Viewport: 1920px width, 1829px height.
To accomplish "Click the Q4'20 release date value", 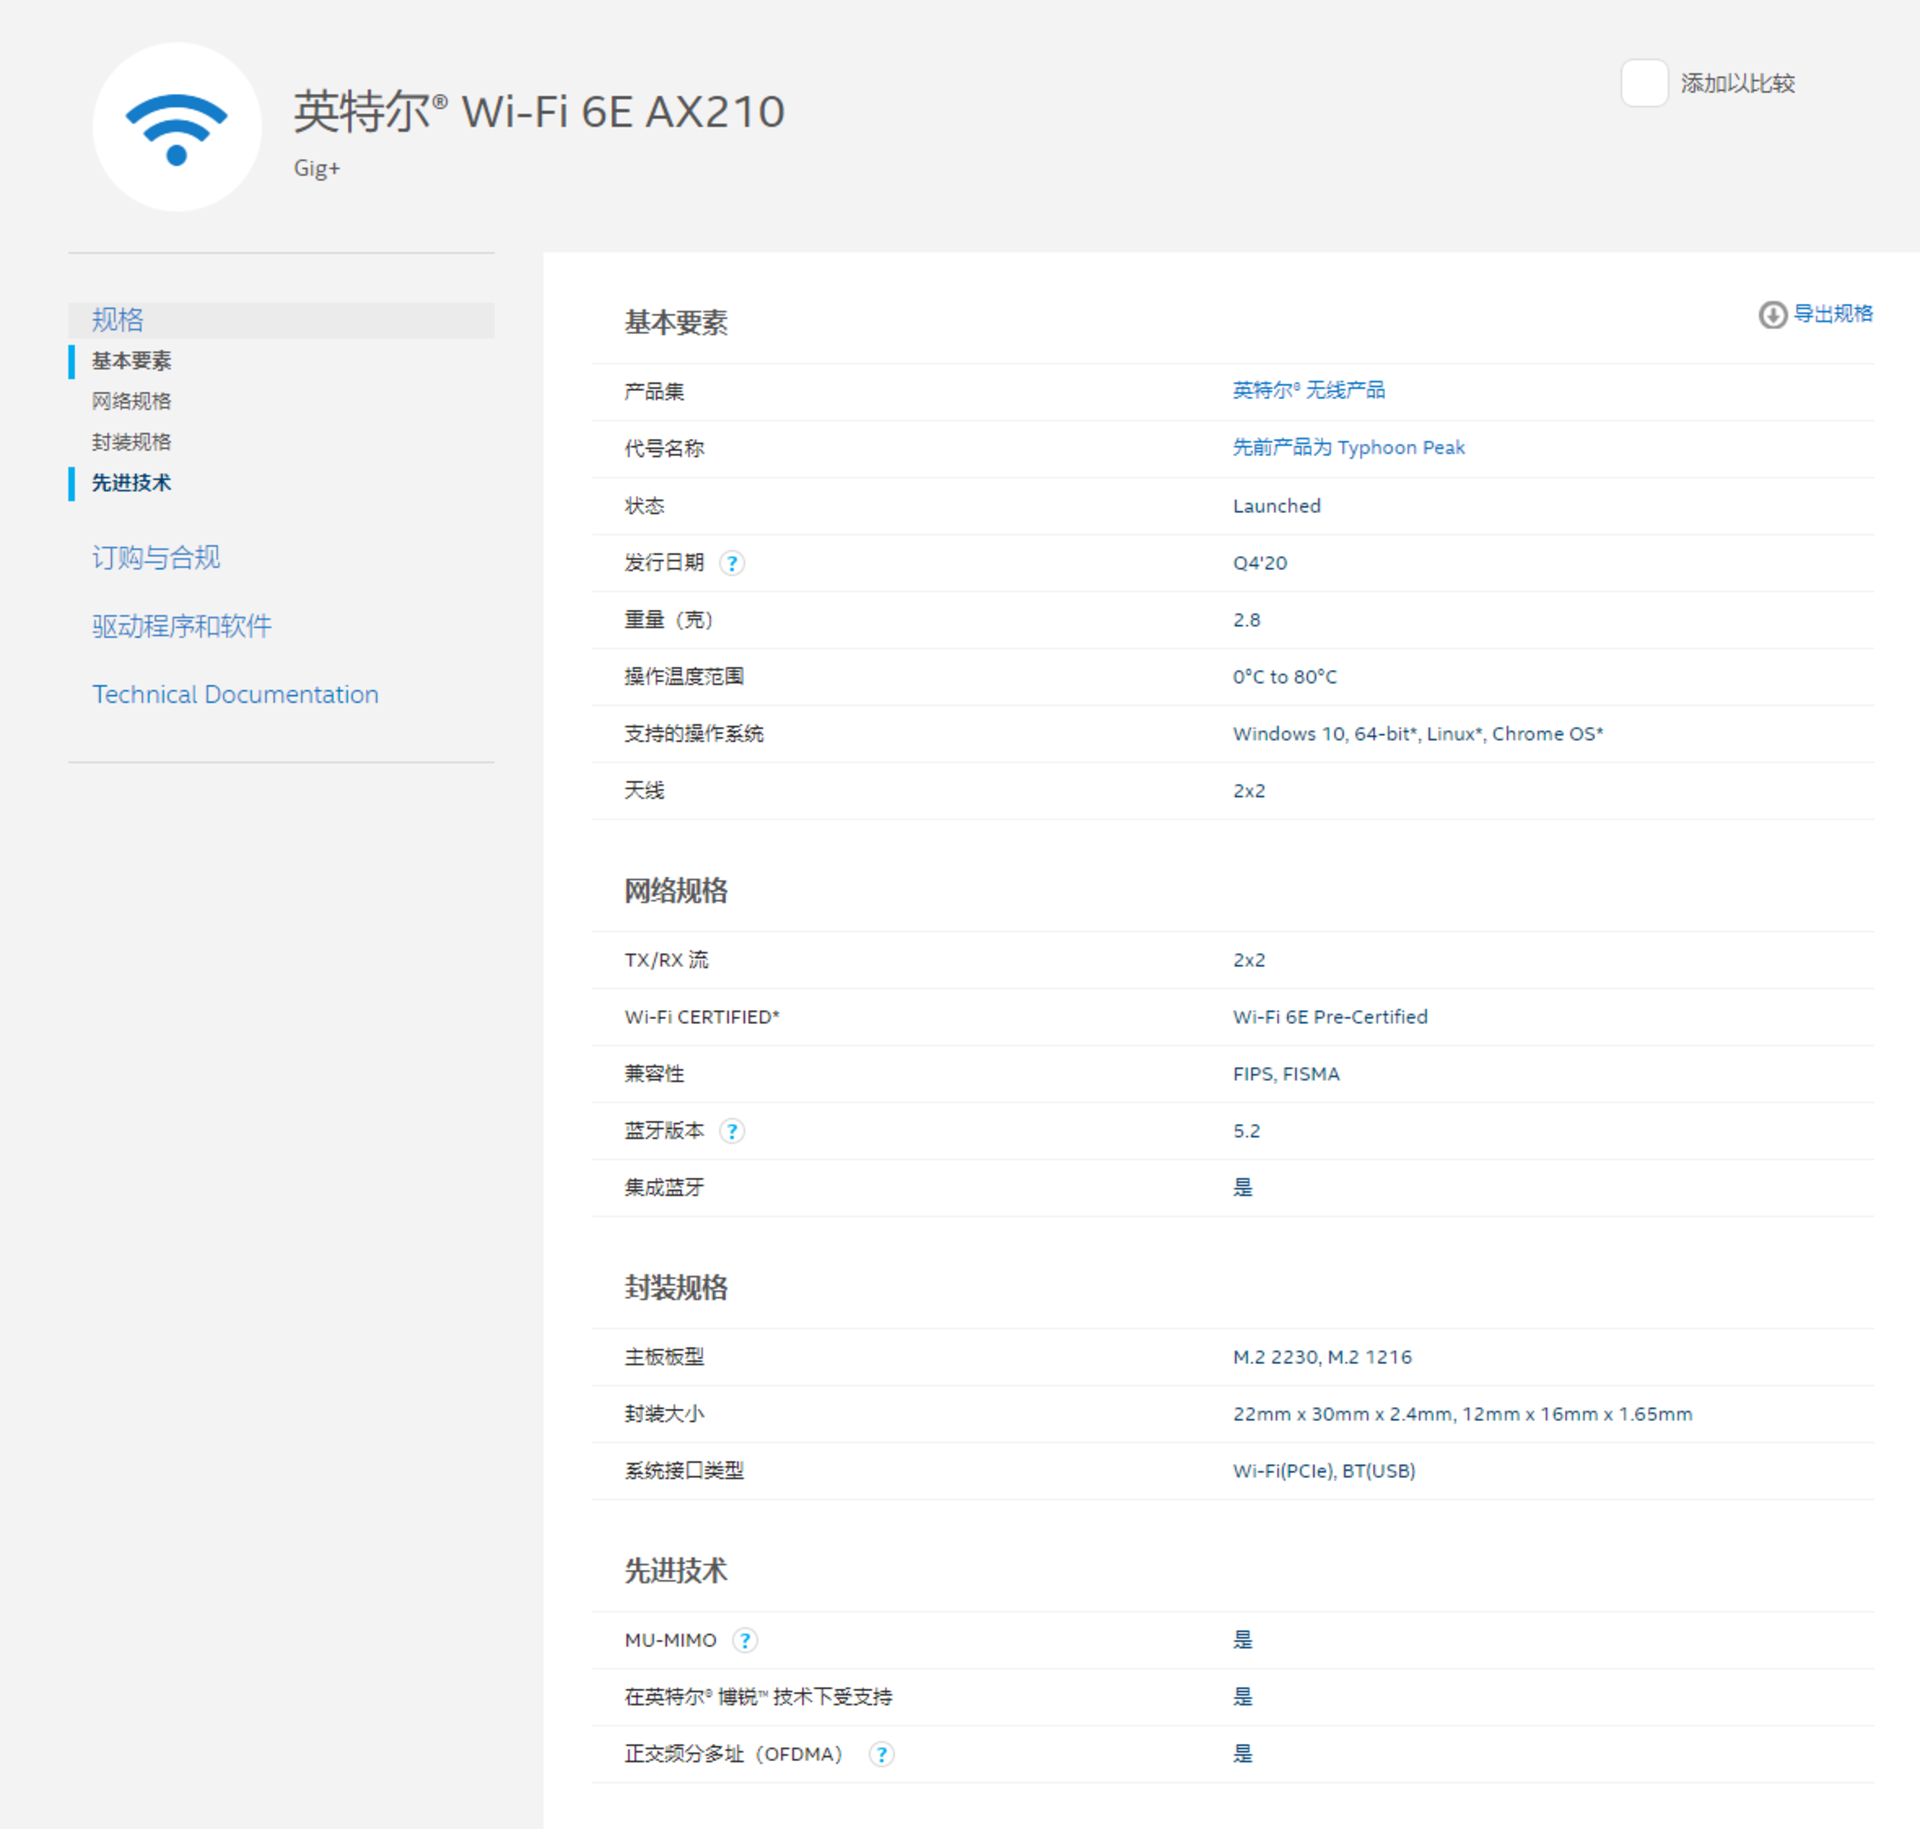I will 1259,563.
